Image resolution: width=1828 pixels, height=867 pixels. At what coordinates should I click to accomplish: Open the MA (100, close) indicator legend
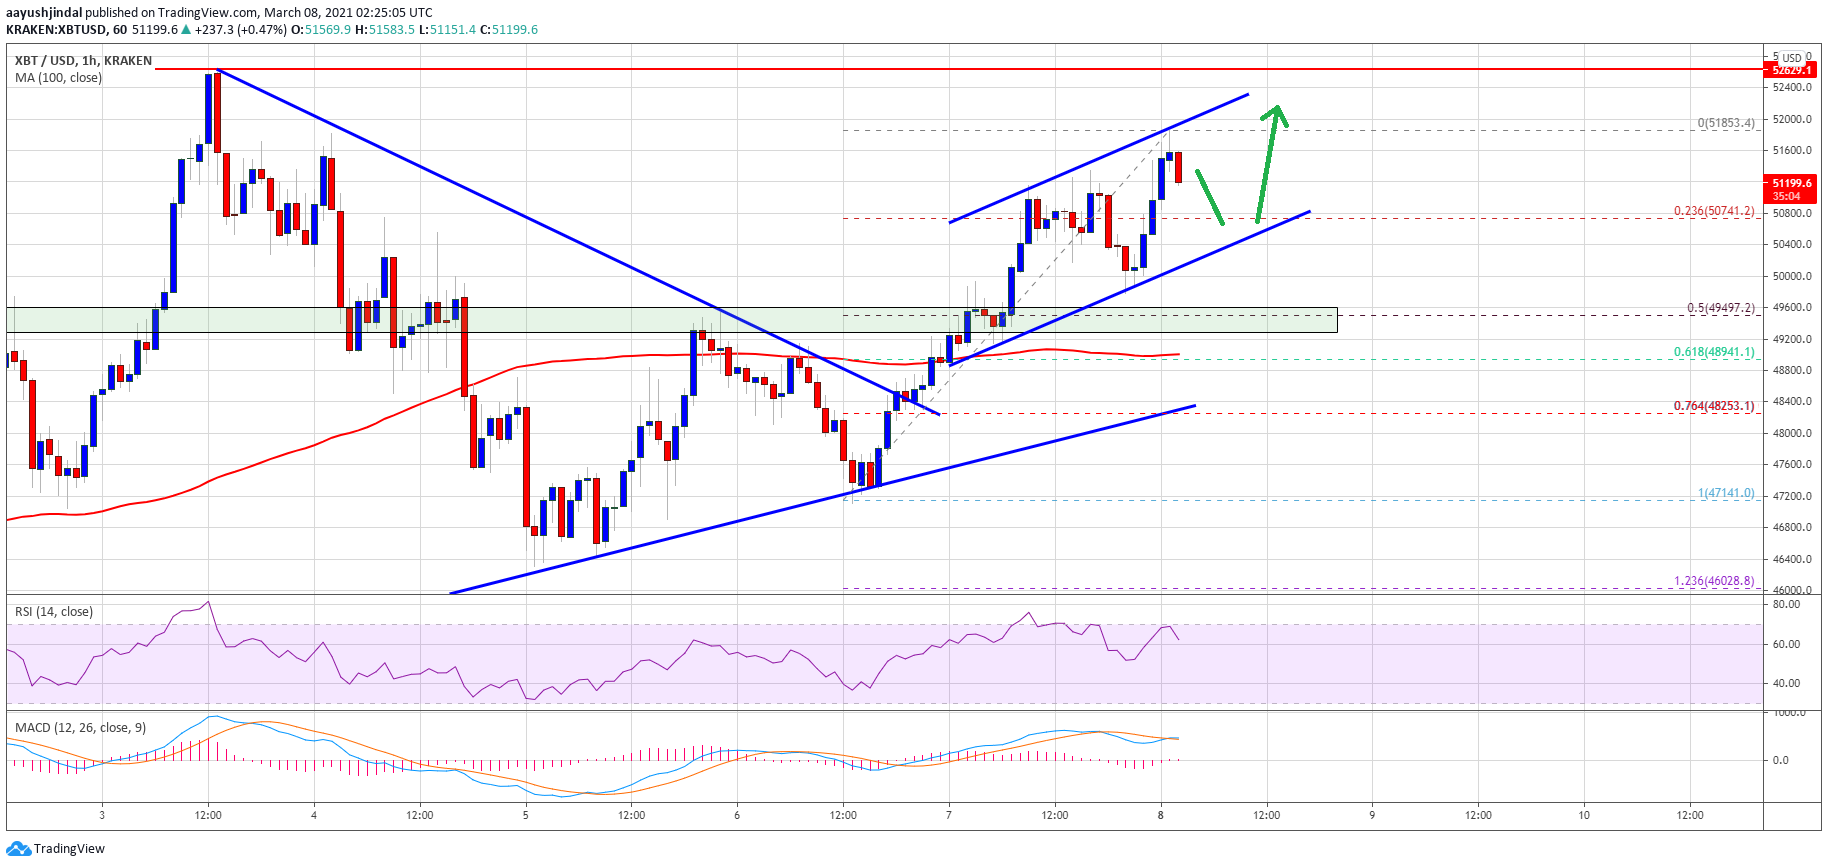pyautogui.click(x=58, y=78)
